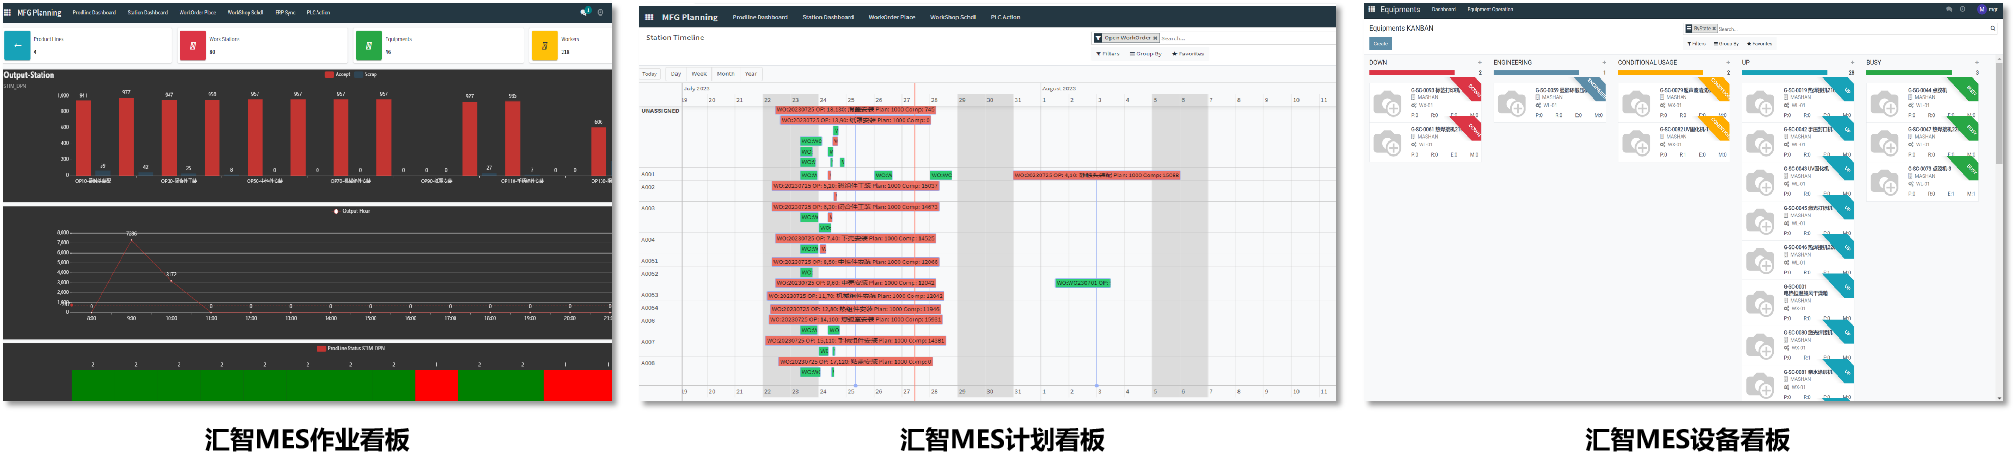Open the apps grid in Equipments header
This screenshot has width=2015, height=462.
click(x=1372, y=9)
